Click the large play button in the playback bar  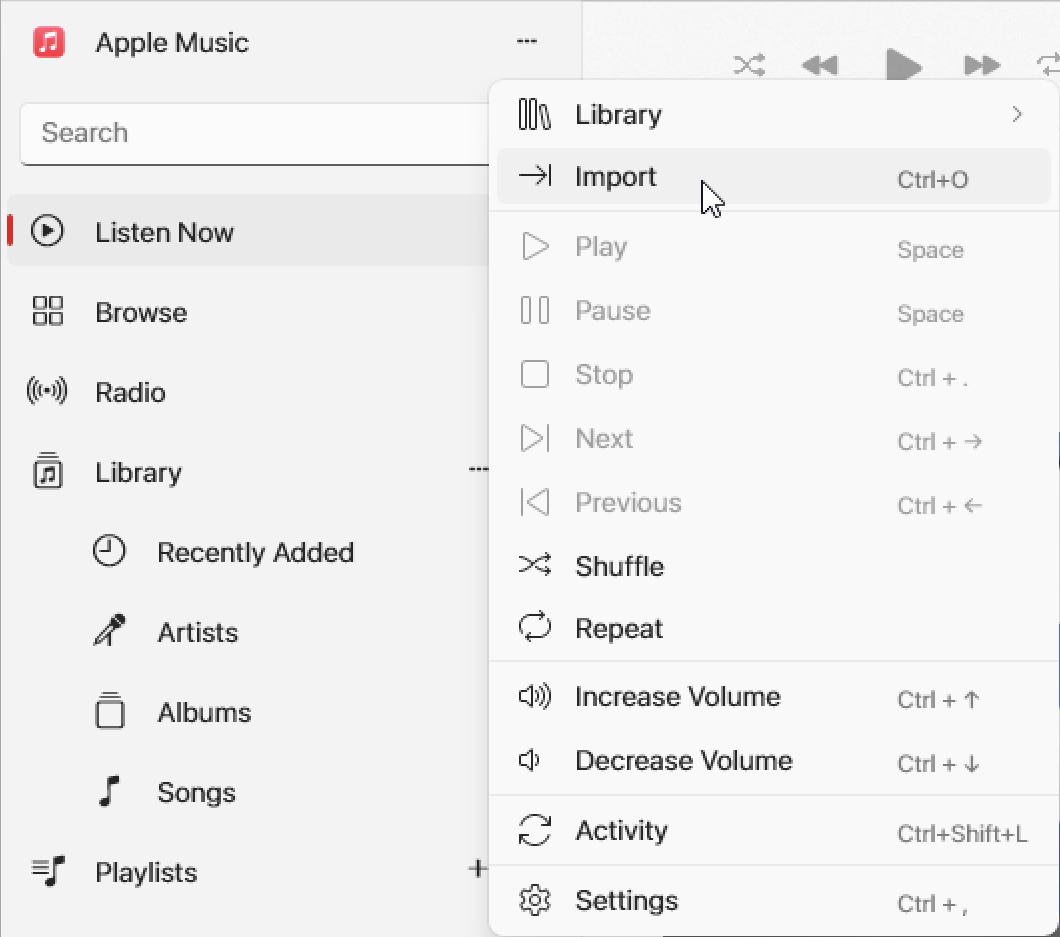(x=903, y=65)
